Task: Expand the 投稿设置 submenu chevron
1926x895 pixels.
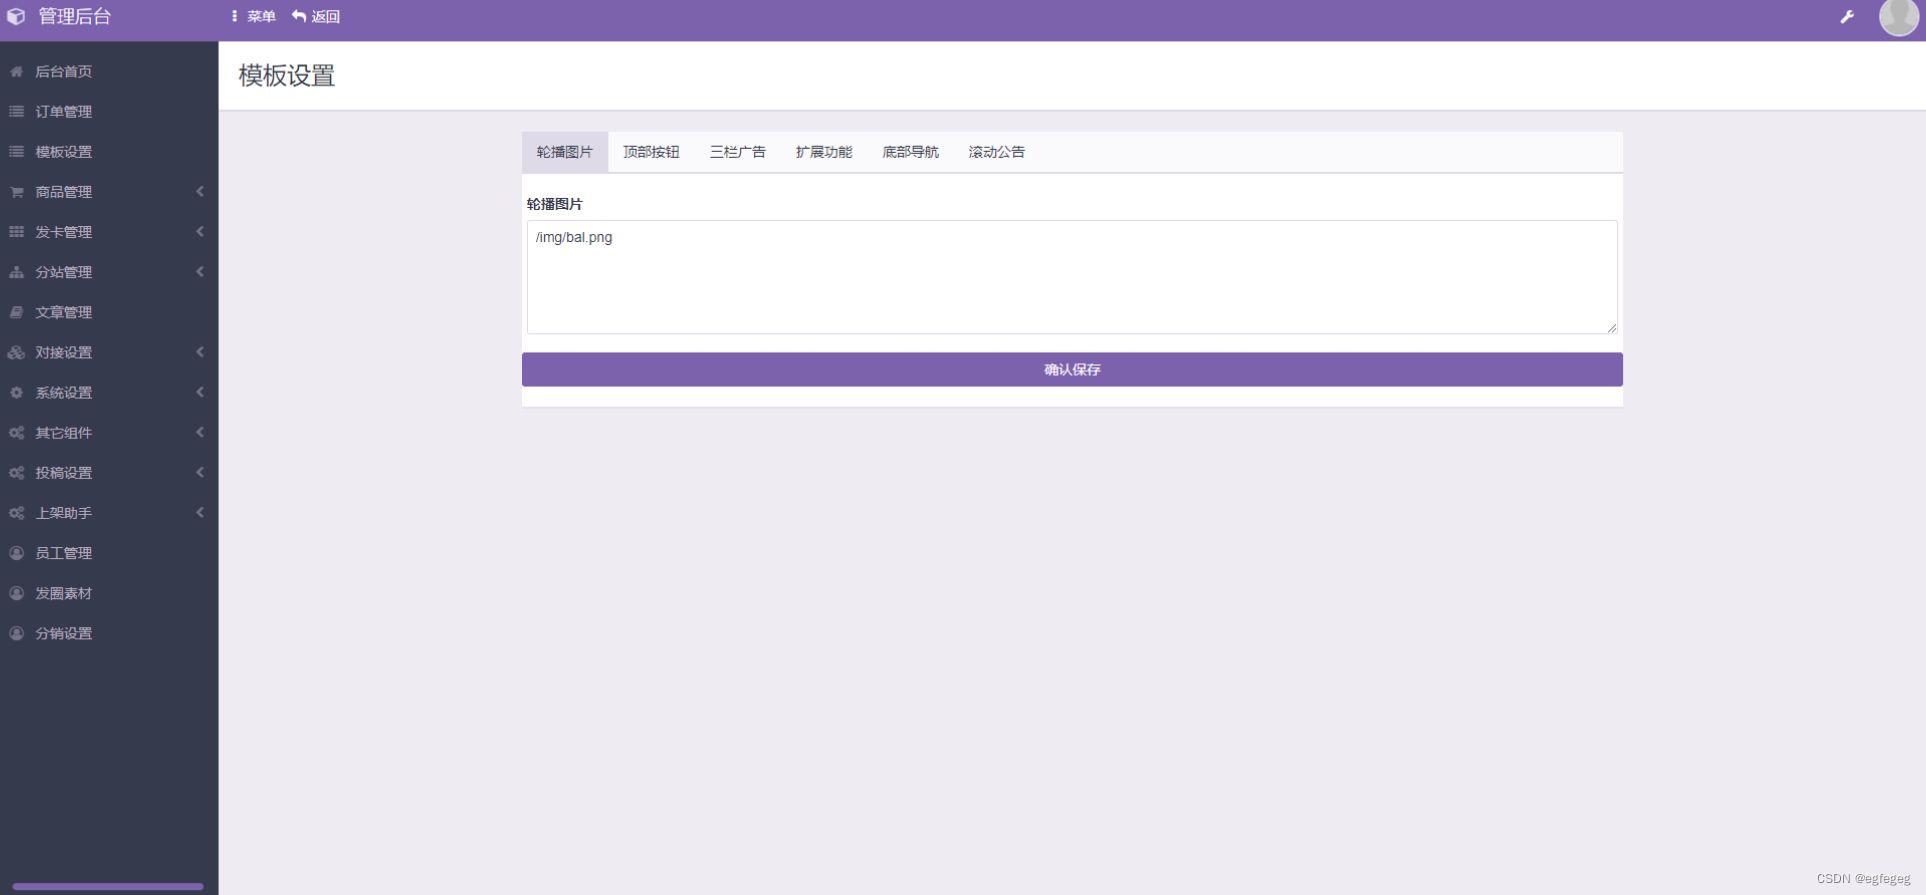Action: click(x=200, y=472)
